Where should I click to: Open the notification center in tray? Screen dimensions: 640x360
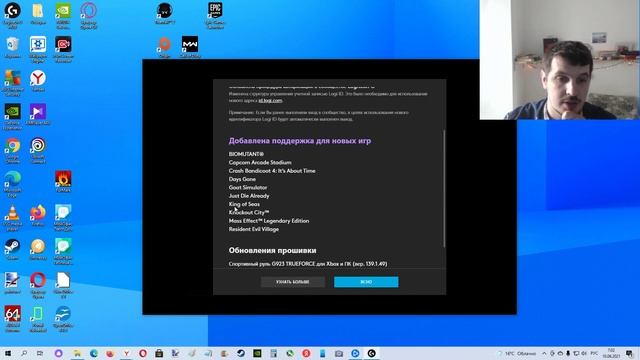click(630, 353)
